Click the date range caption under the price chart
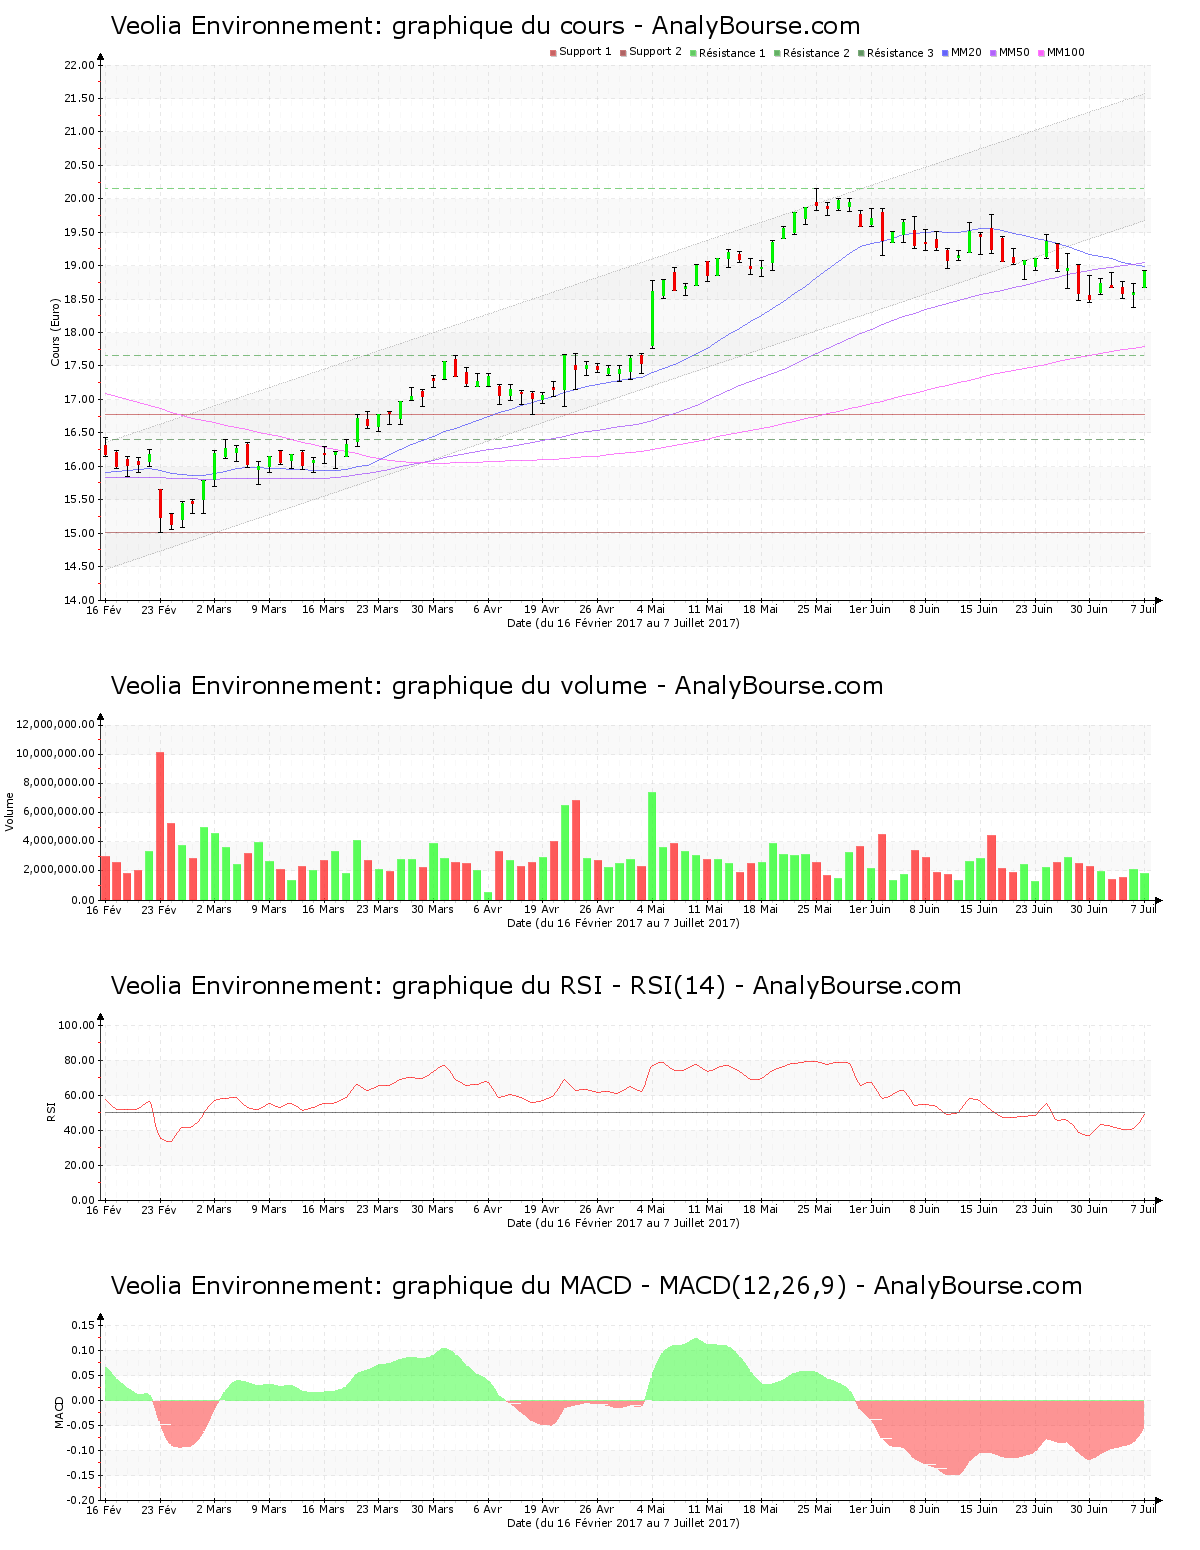 [x=623, y=623]
